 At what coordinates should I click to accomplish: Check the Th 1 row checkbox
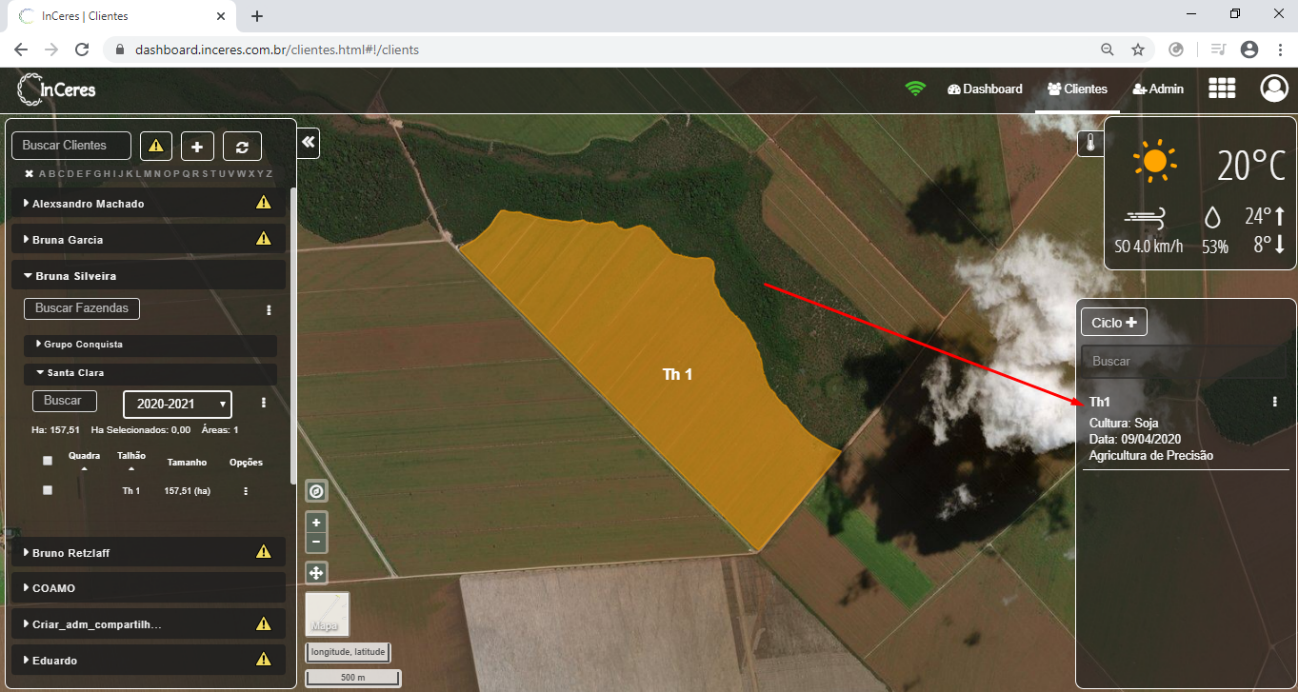click(47, 491)
